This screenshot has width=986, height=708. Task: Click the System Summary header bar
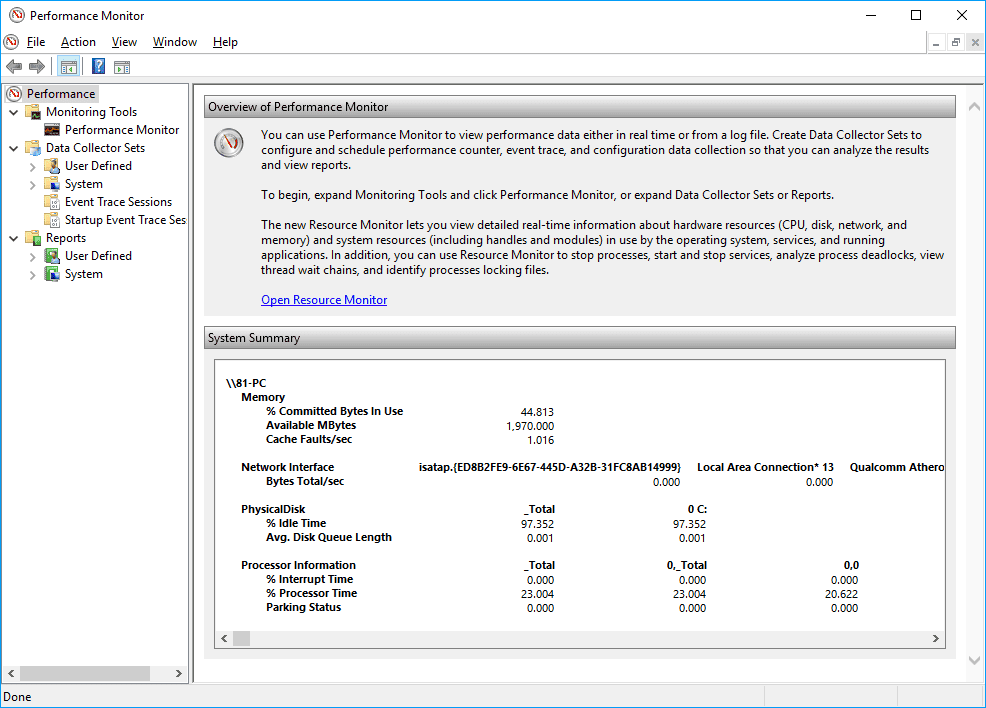pos(580,338)
